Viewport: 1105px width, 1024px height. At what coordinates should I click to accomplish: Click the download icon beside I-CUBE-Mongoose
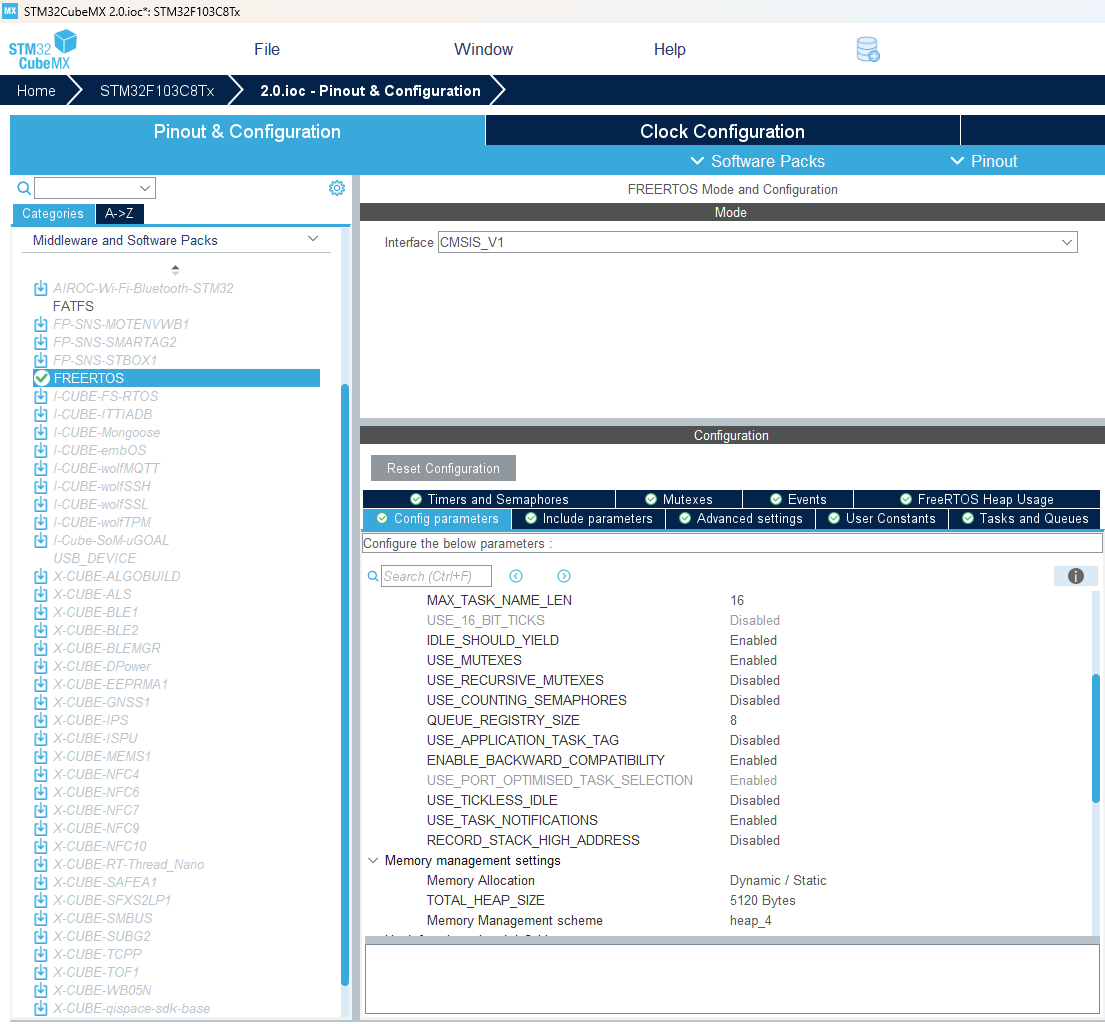coord(41,432)
